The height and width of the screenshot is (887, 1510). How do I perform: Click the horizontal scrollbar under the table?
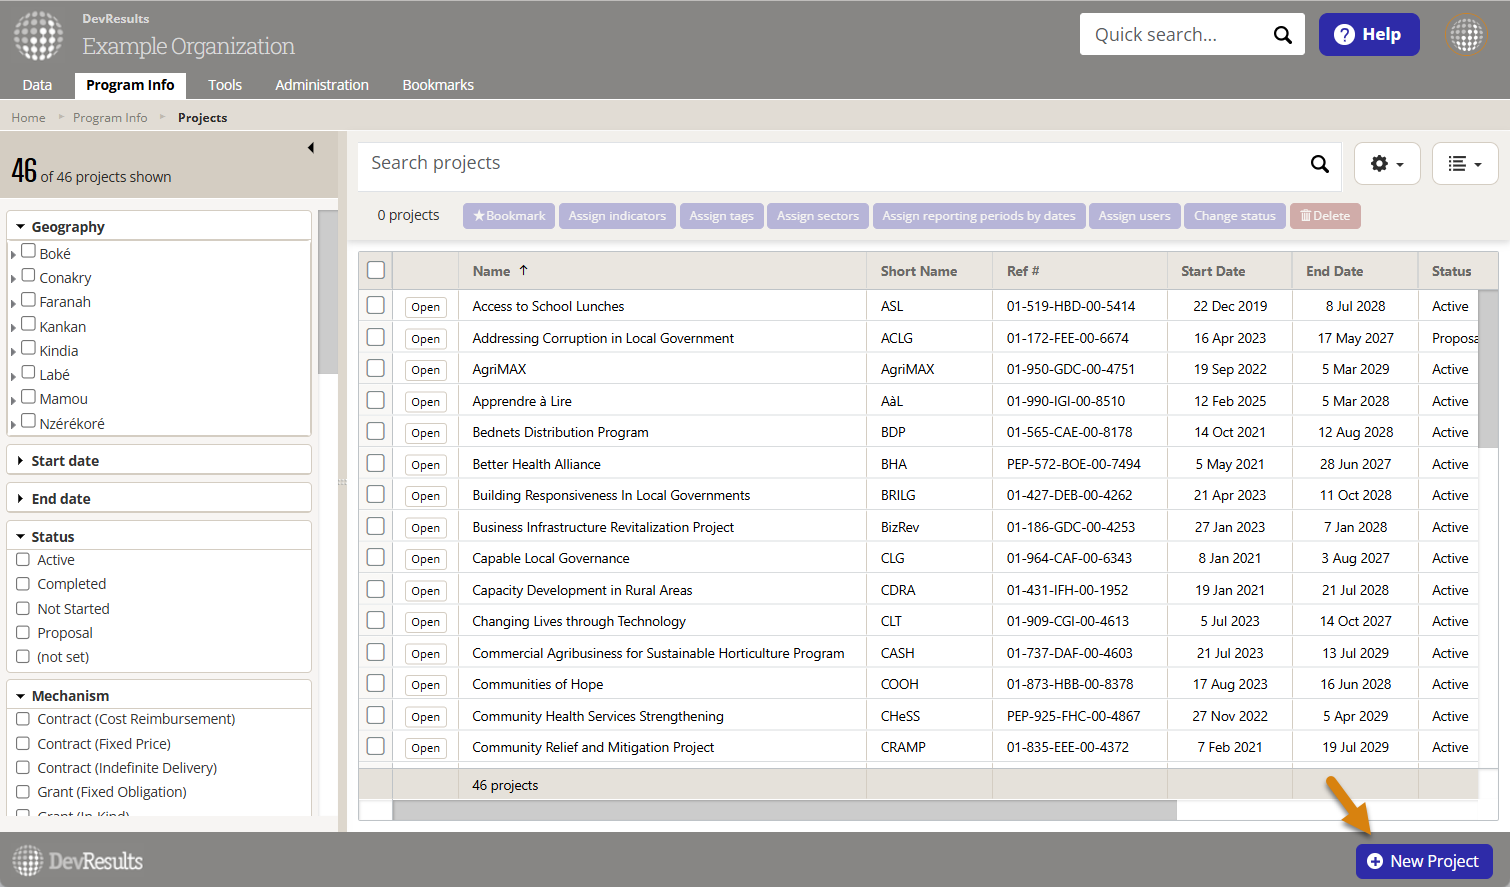784,810
